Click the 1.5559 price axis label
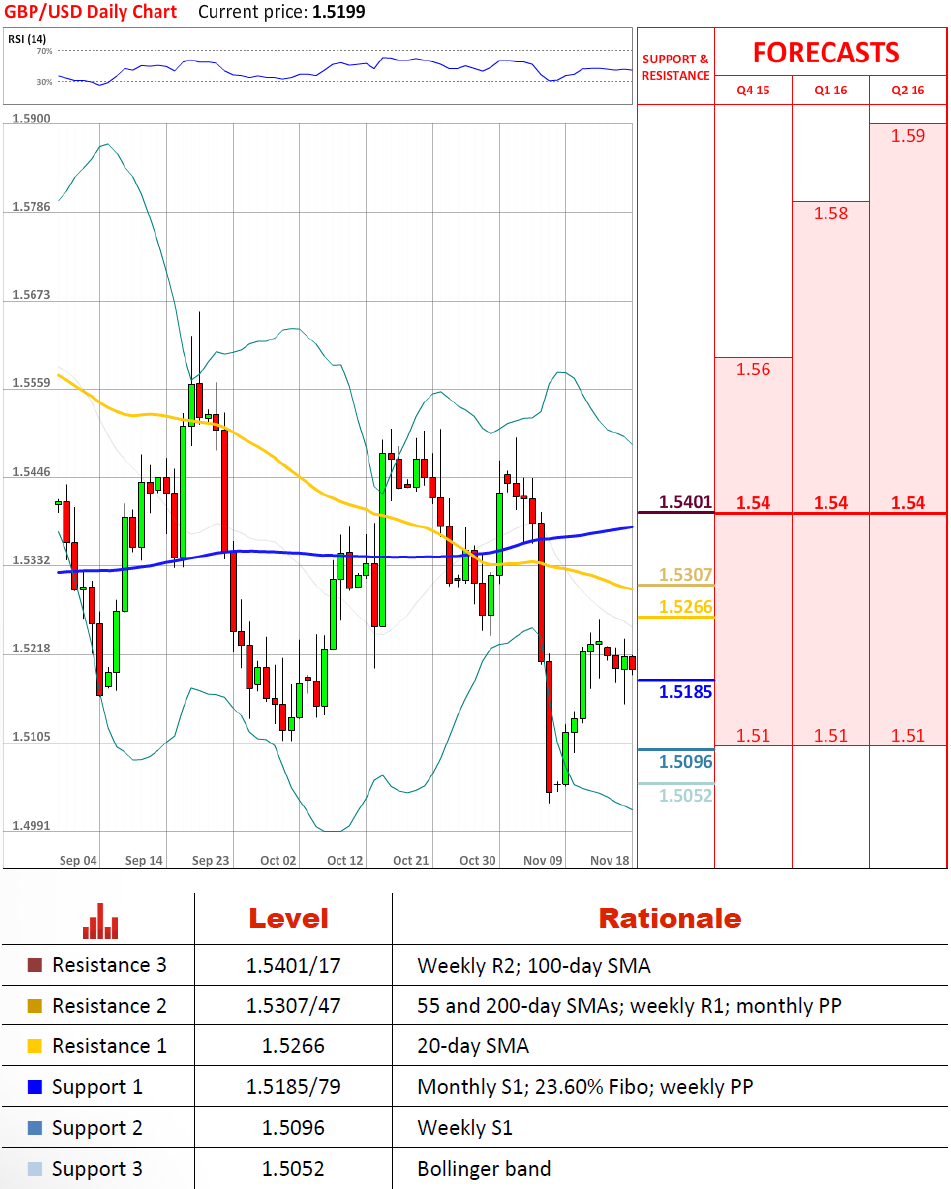The width and height of the screenshot is (951, 1189). pyautogui.click(x=31, y=383)
